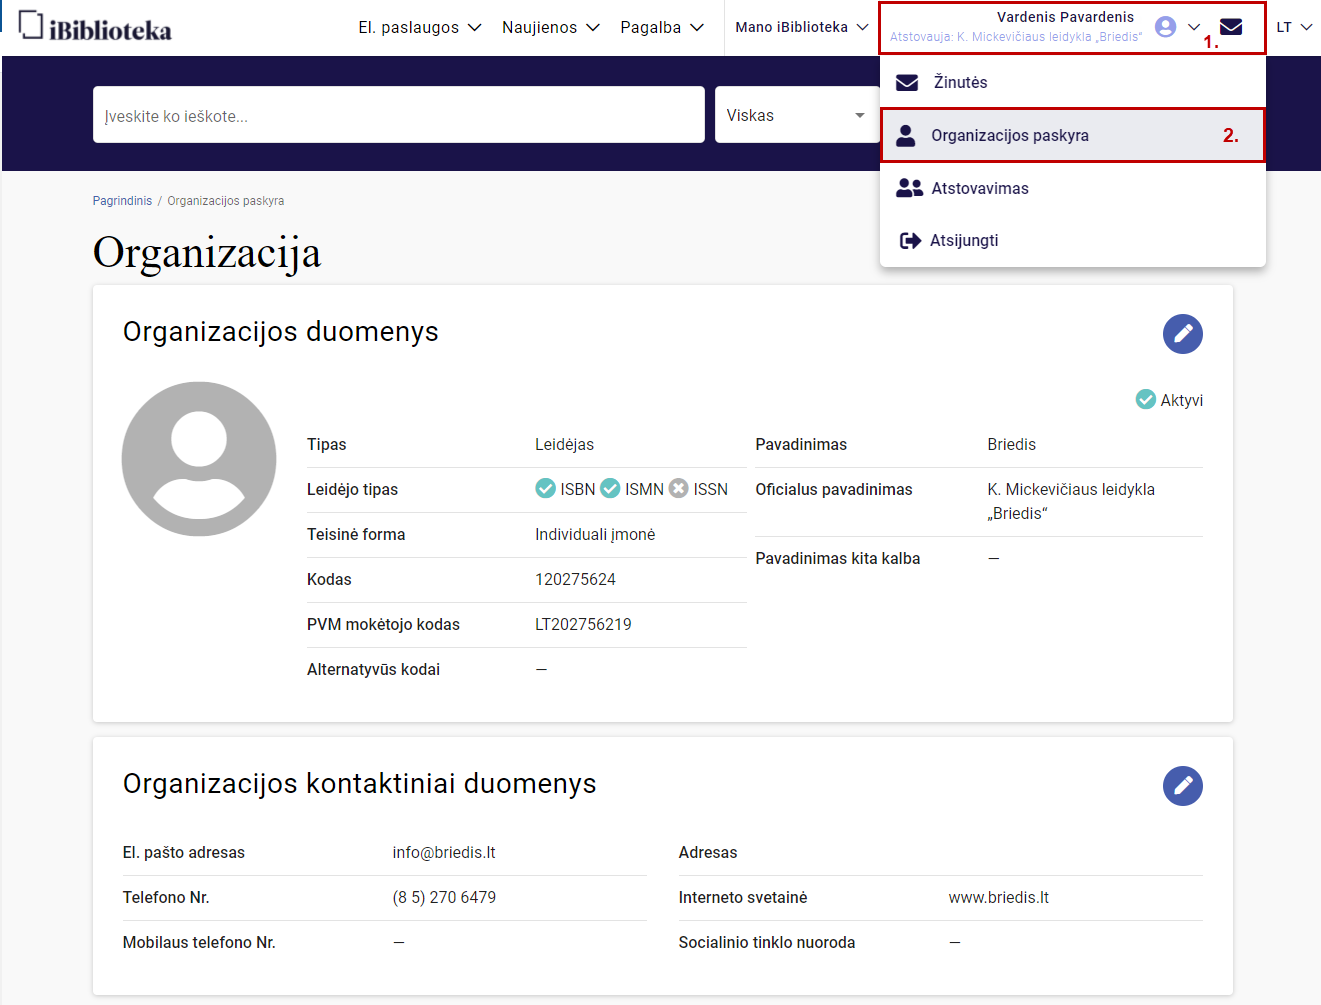Click the people icon beside Atstovavimas
Screen dimensions: 1321x1005
909,188
